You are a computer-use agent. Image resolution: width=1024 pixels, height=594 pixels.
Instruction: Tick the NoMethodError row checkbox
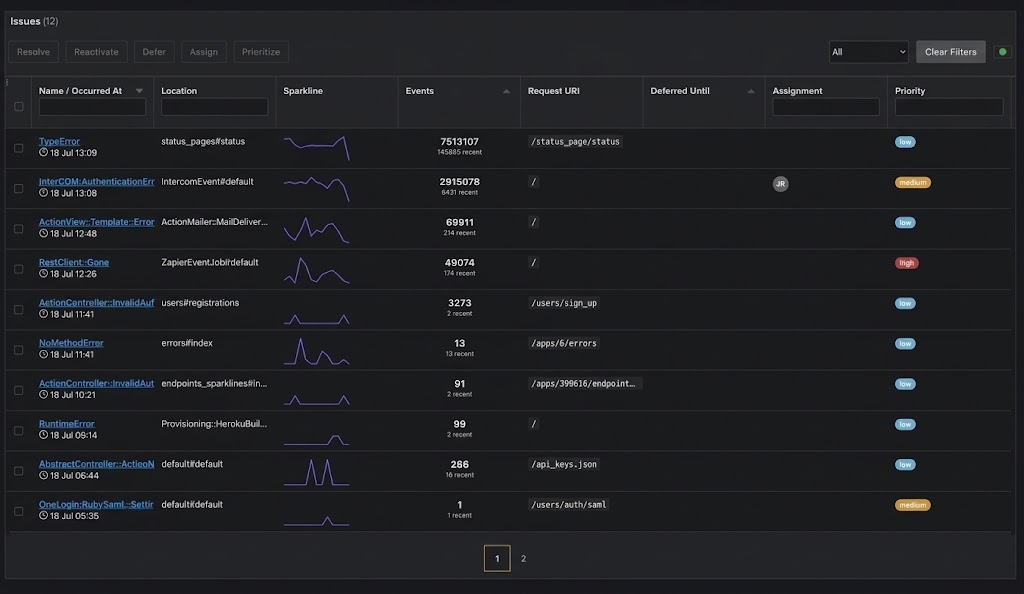pos(18,350)
